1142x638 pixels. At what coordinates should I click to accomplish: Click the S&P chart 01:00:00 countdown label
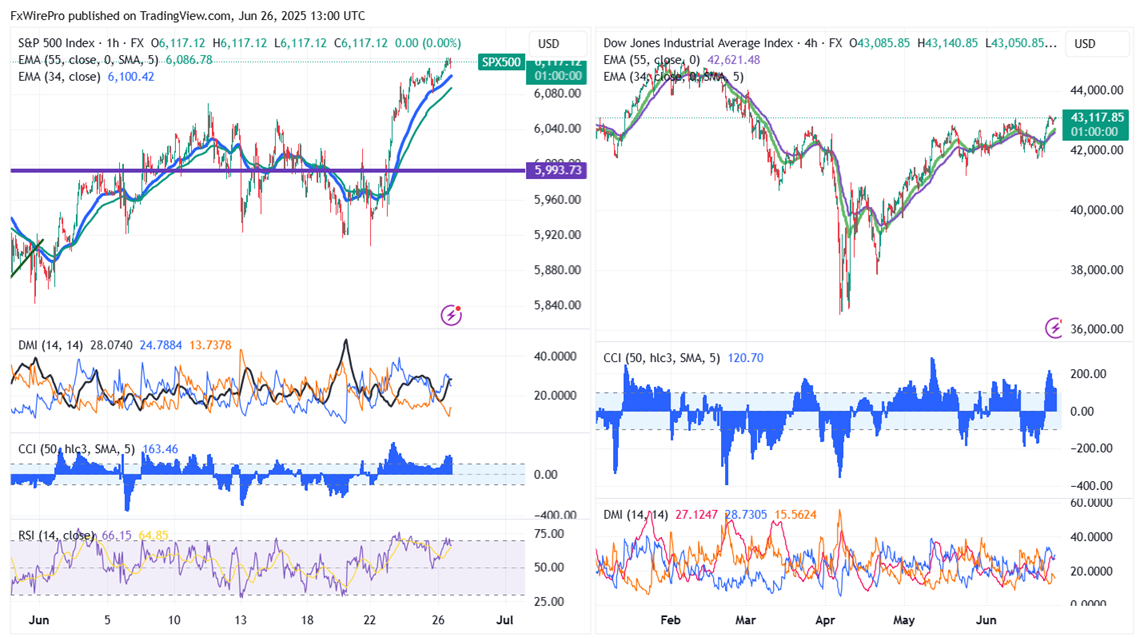[558, 76]
